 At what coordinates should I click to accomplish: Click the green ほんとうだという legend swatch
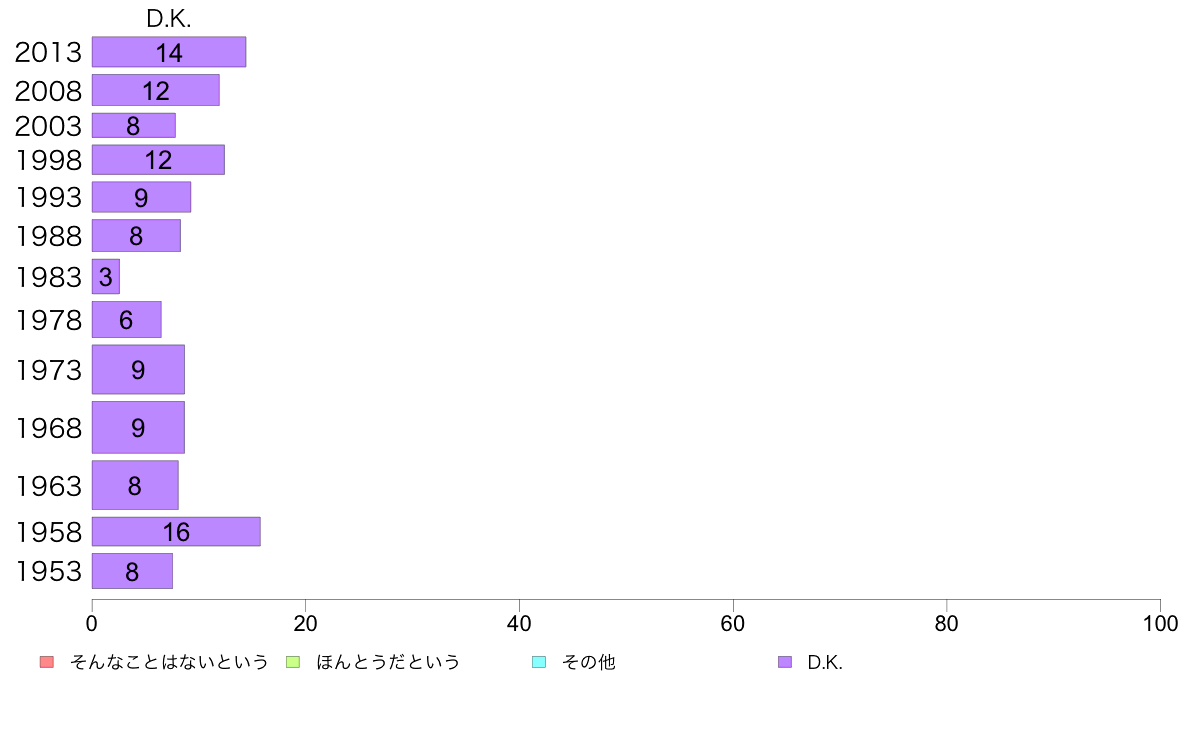(x=293, y=662)
